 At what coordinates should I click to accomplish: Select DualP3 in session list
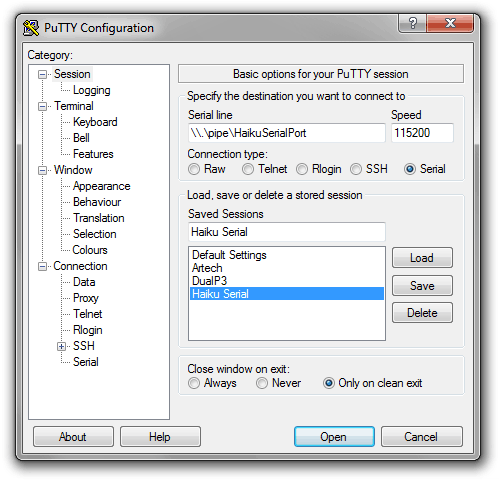click(287, 281)
